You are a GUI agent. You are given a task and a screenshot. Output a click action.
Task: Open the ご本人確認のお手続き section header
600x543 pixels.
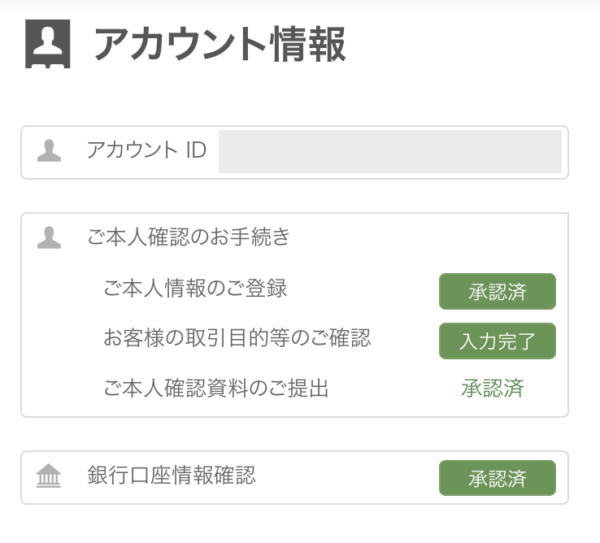[x=188, y=236]
